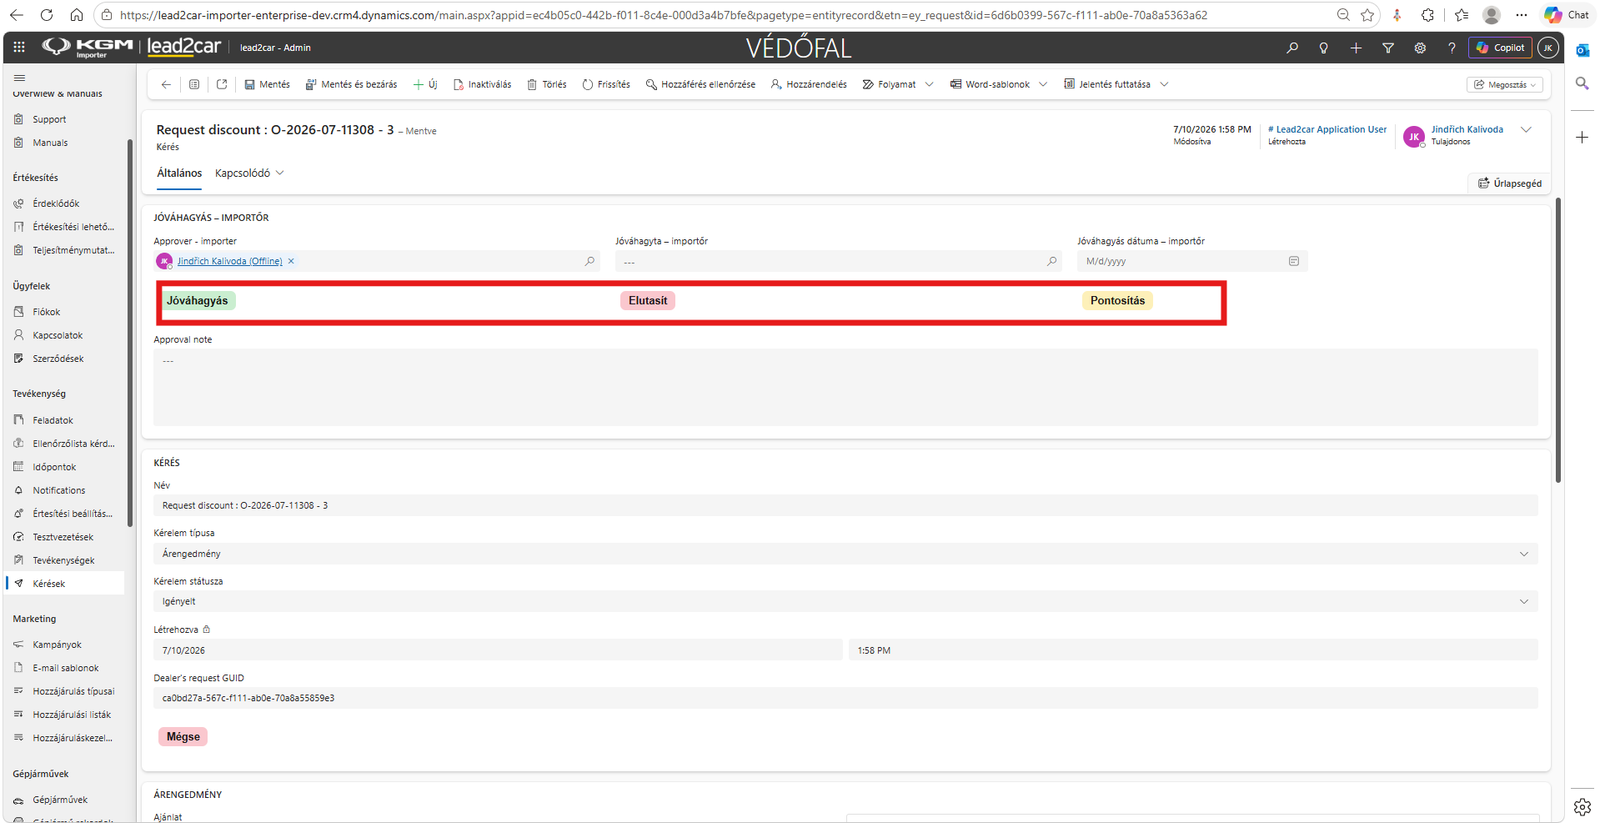
Task: Open Kérelem státusza dropdown
Action: tap(845, 602)
